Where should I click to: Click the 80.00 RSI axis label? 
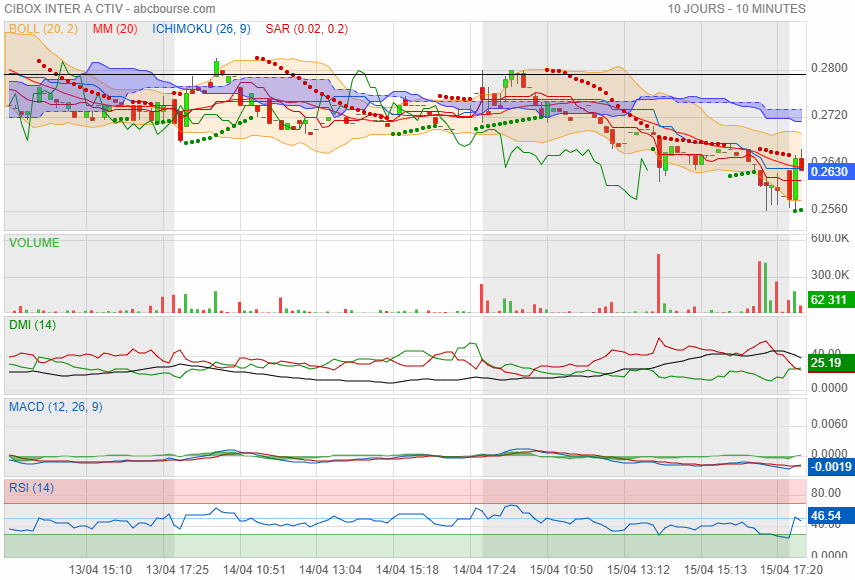(826, 493)
